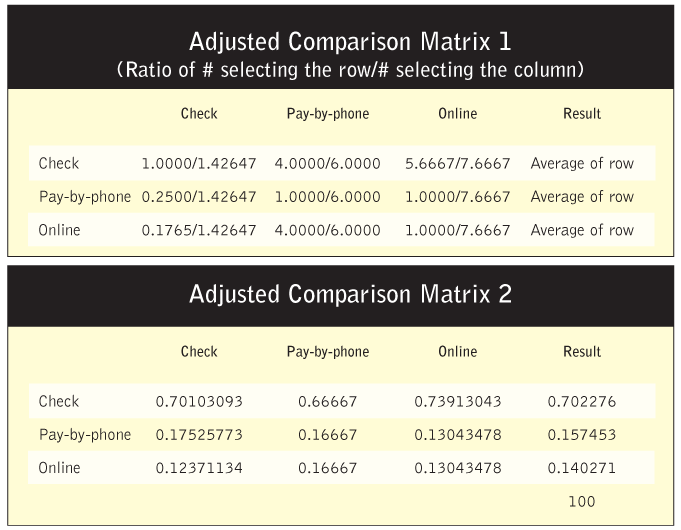Select the 0.1765/1.42647 cell
Viewport: 681px width, 530px height.
(199, 230)
